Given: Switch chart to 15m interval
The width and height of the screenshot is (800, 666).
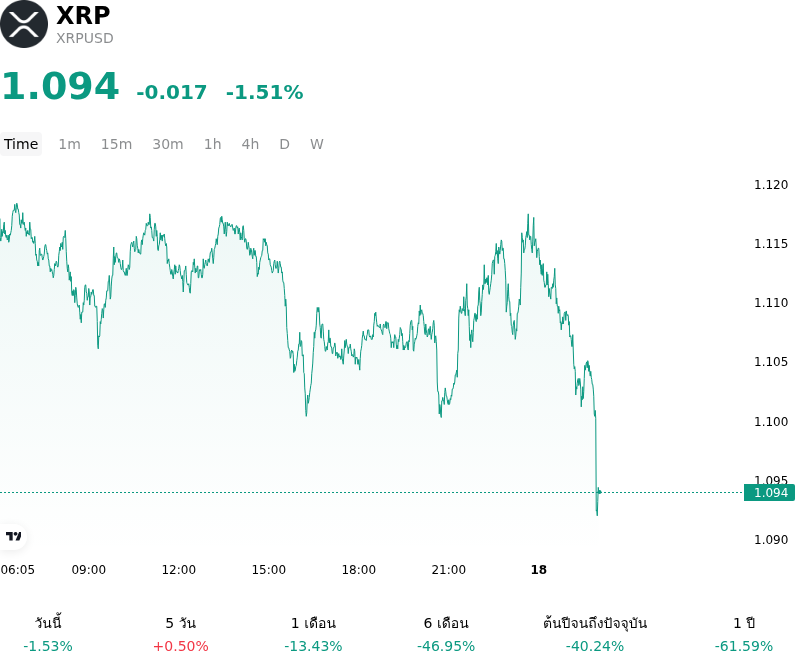Looking at the screenshot, I should point(116,144).
